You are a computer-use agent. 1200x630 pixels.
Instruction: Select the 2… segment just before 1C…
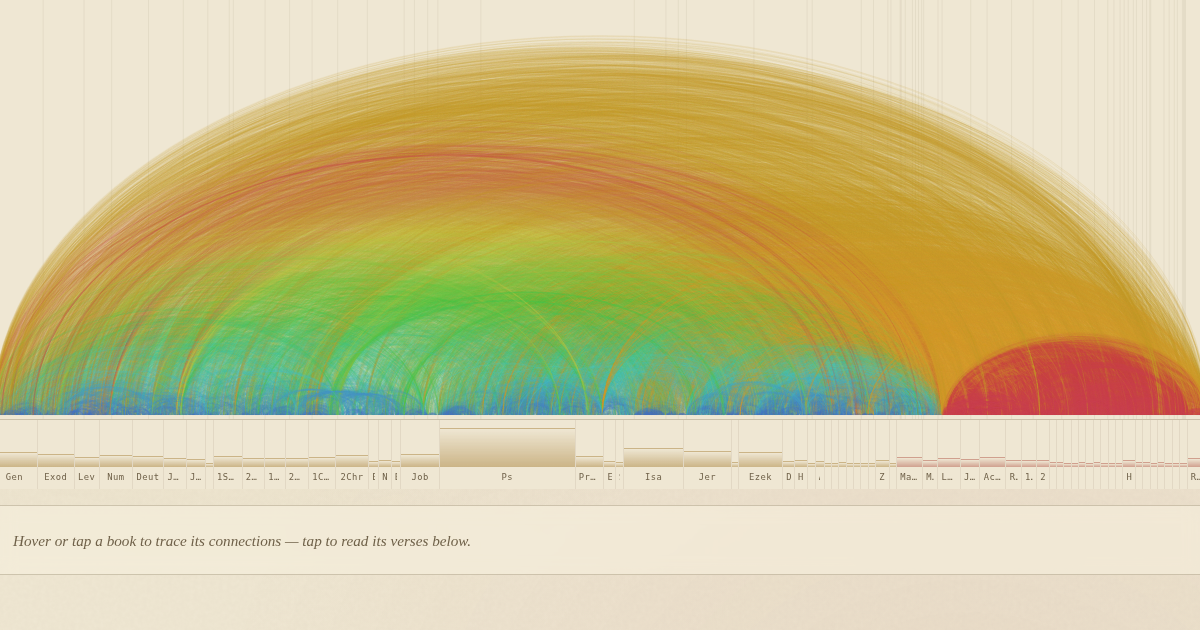pyautogui.click(x=297, y=454)
